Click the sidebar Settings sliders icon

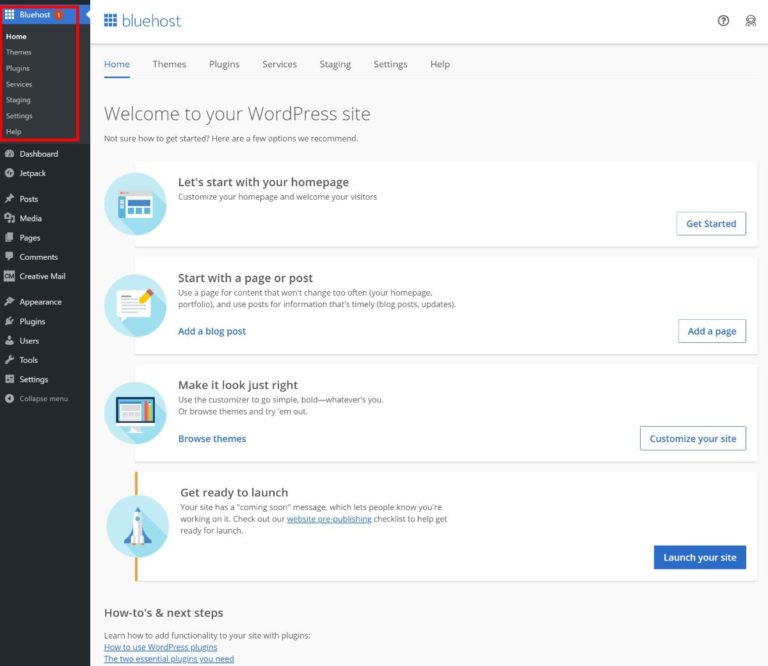click(9, 379)
